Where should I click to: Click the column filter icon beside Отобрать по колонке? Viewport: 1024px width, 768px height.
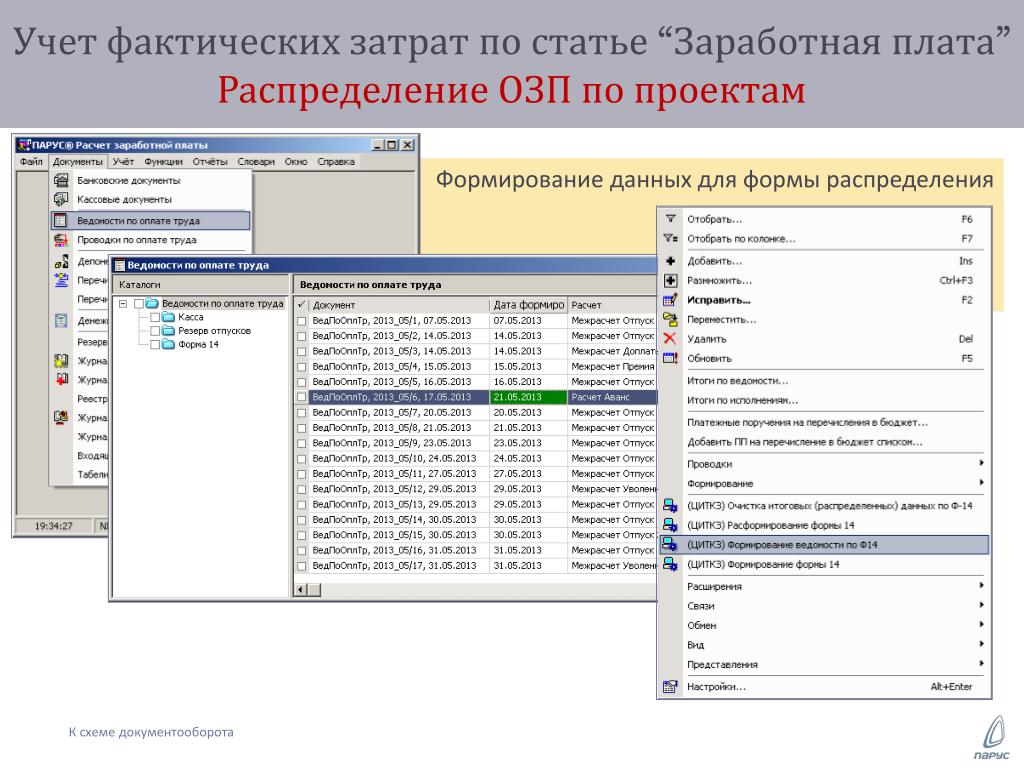click(x=671, y=238)
